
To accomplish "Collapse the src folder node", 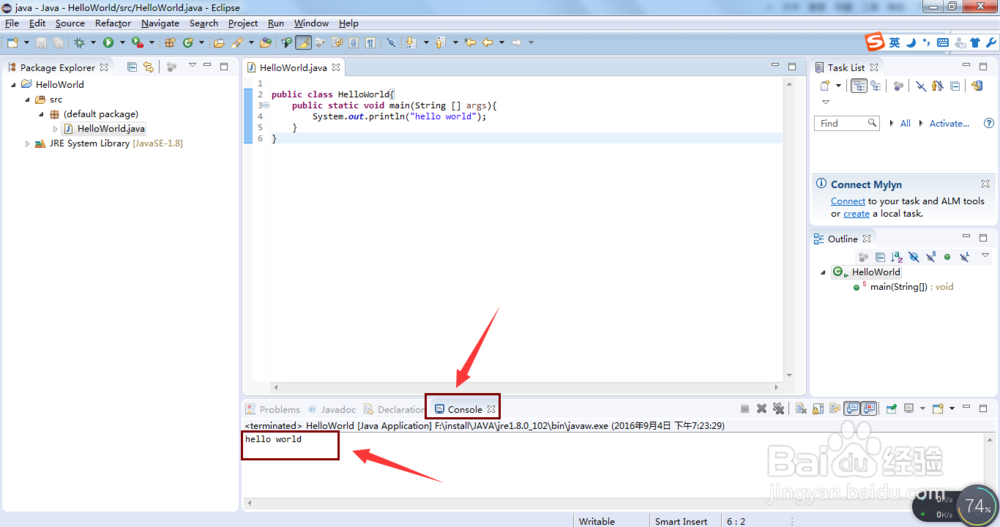I will point(27,100).
